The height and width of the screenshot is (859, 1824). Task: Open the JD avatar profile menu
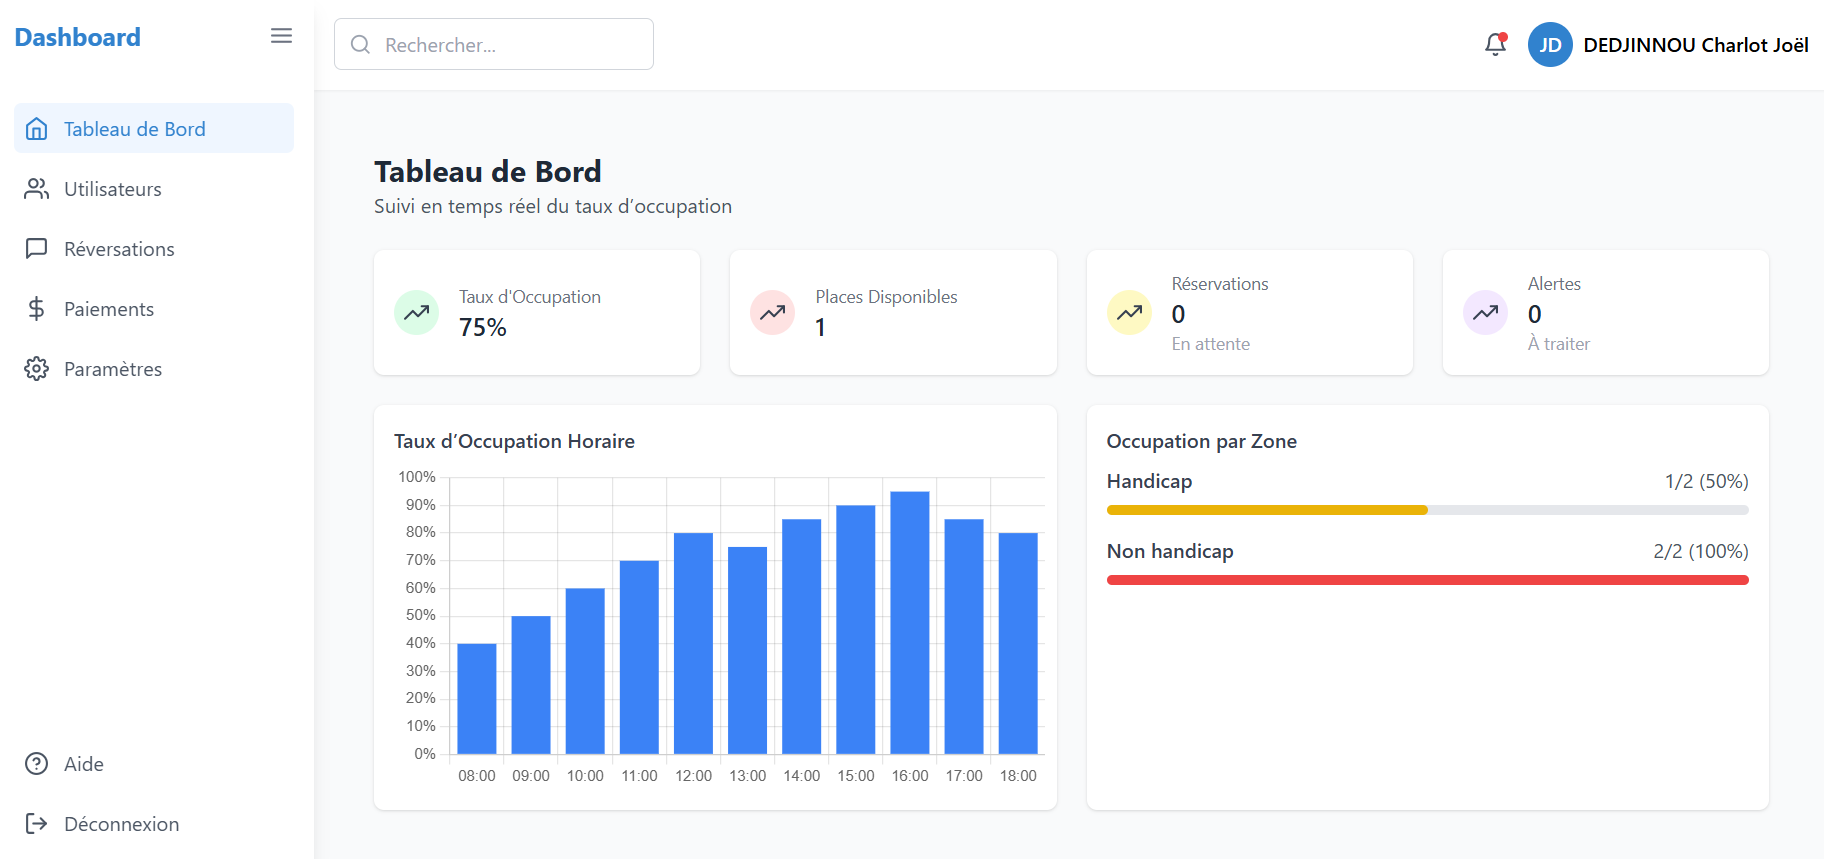(x=1550, y=44)
